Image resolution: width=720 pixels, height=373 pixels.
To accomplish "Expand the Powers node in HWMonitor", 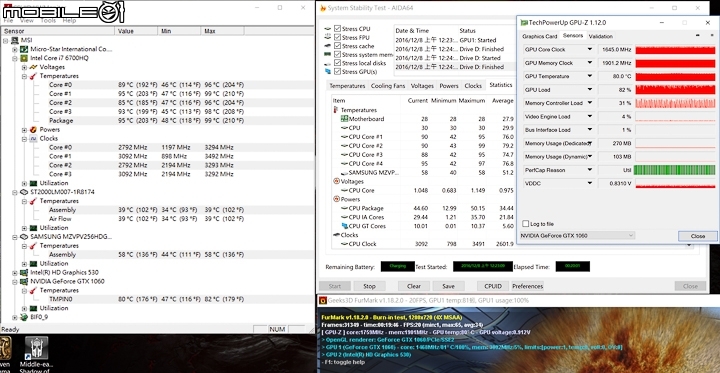I will pyautogui.click(x=24, y=130).
